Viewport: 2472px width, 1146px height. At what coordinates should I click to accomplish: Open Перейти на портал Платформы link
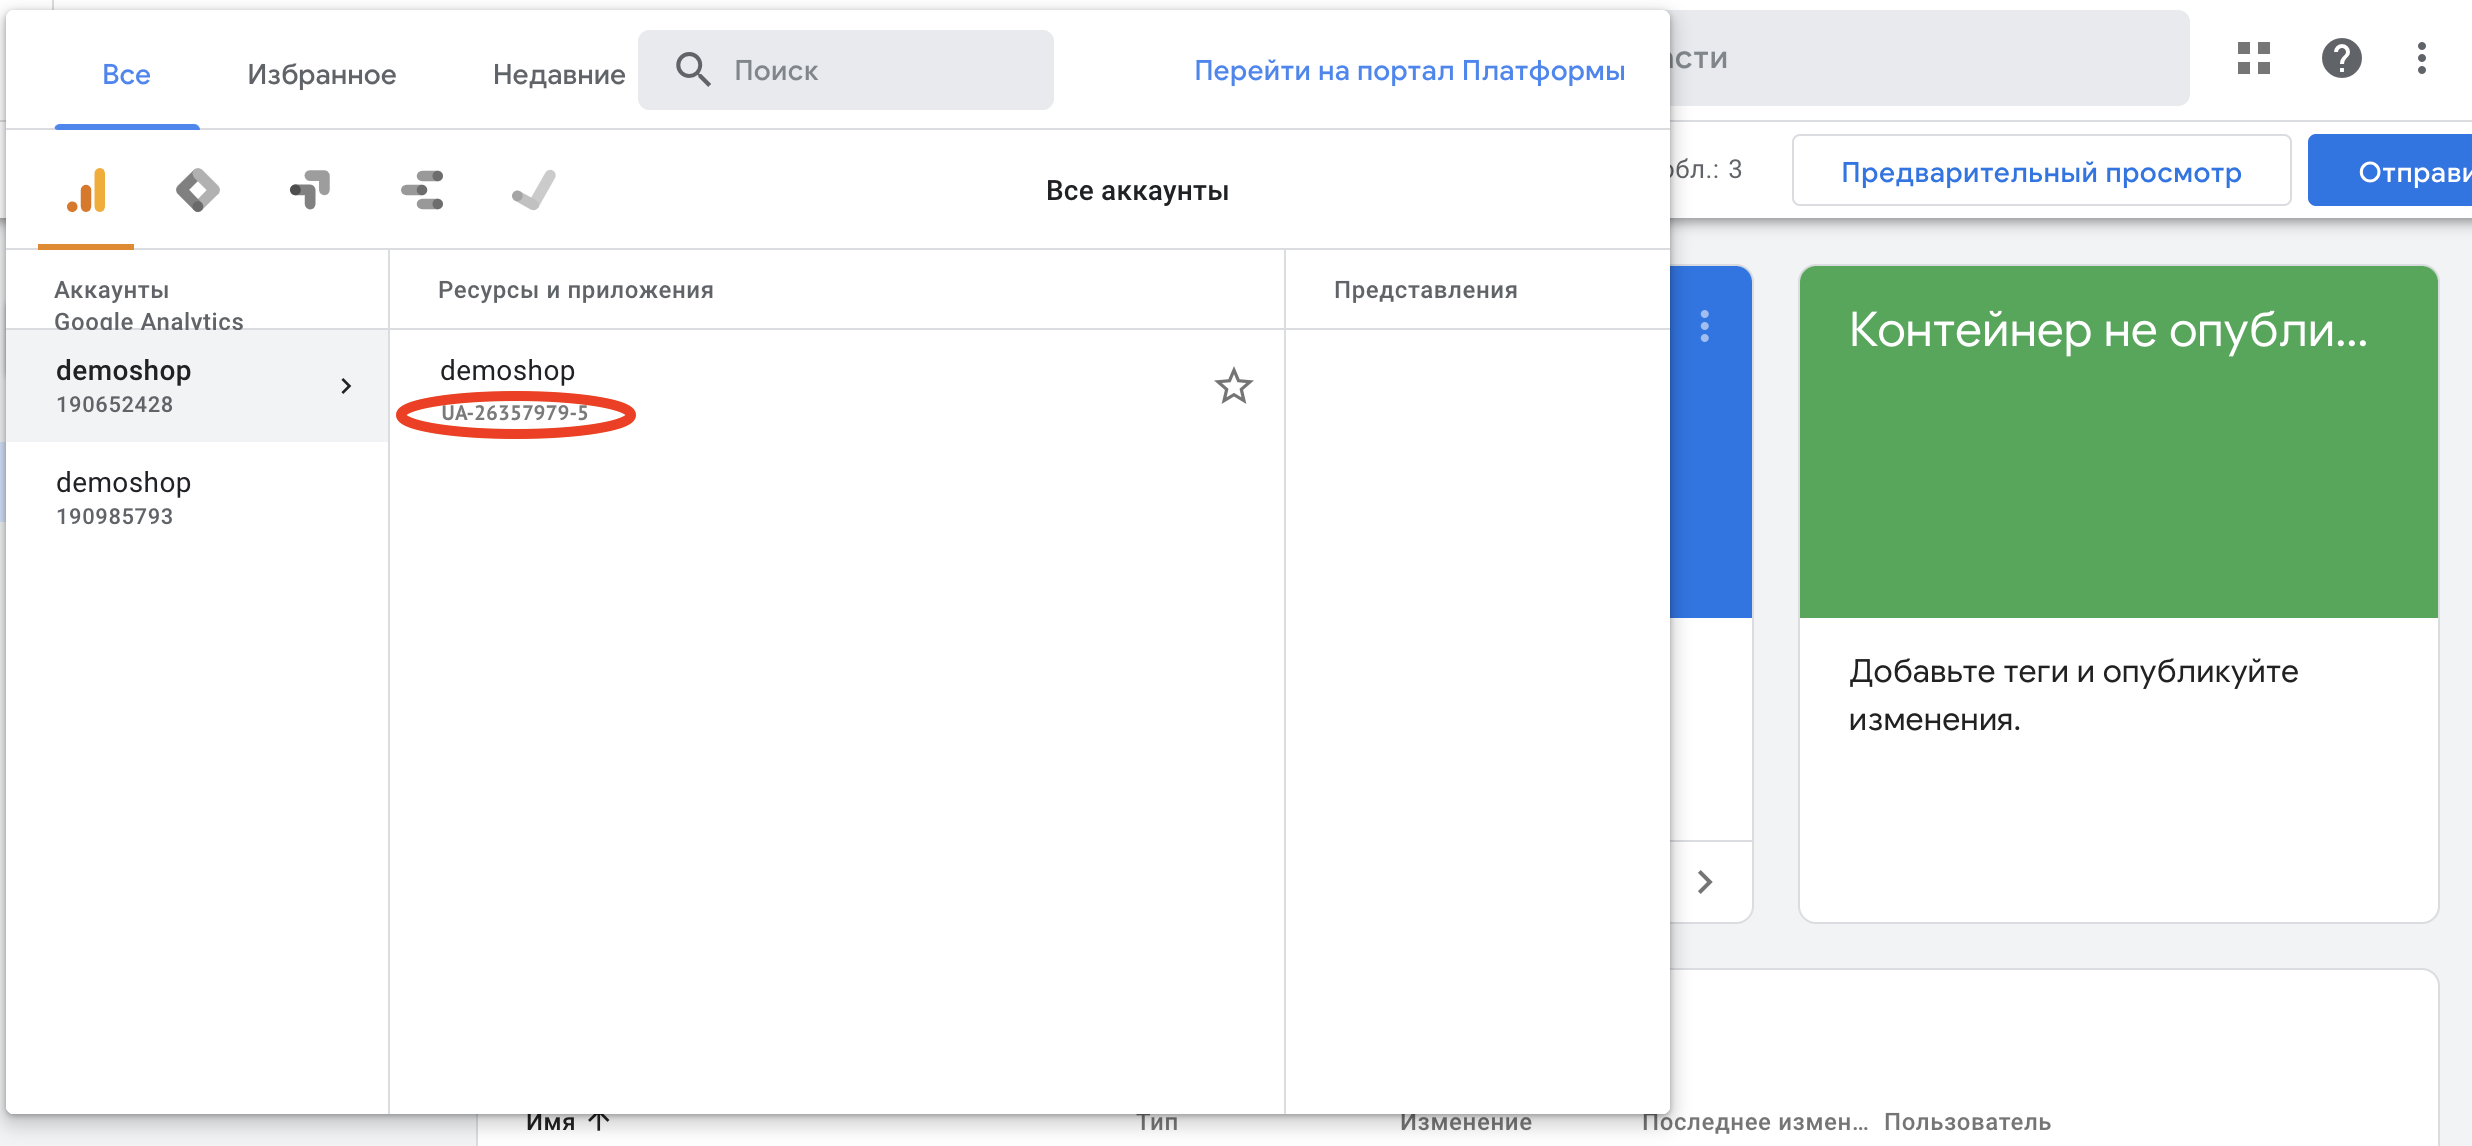tap(1410, 70)
